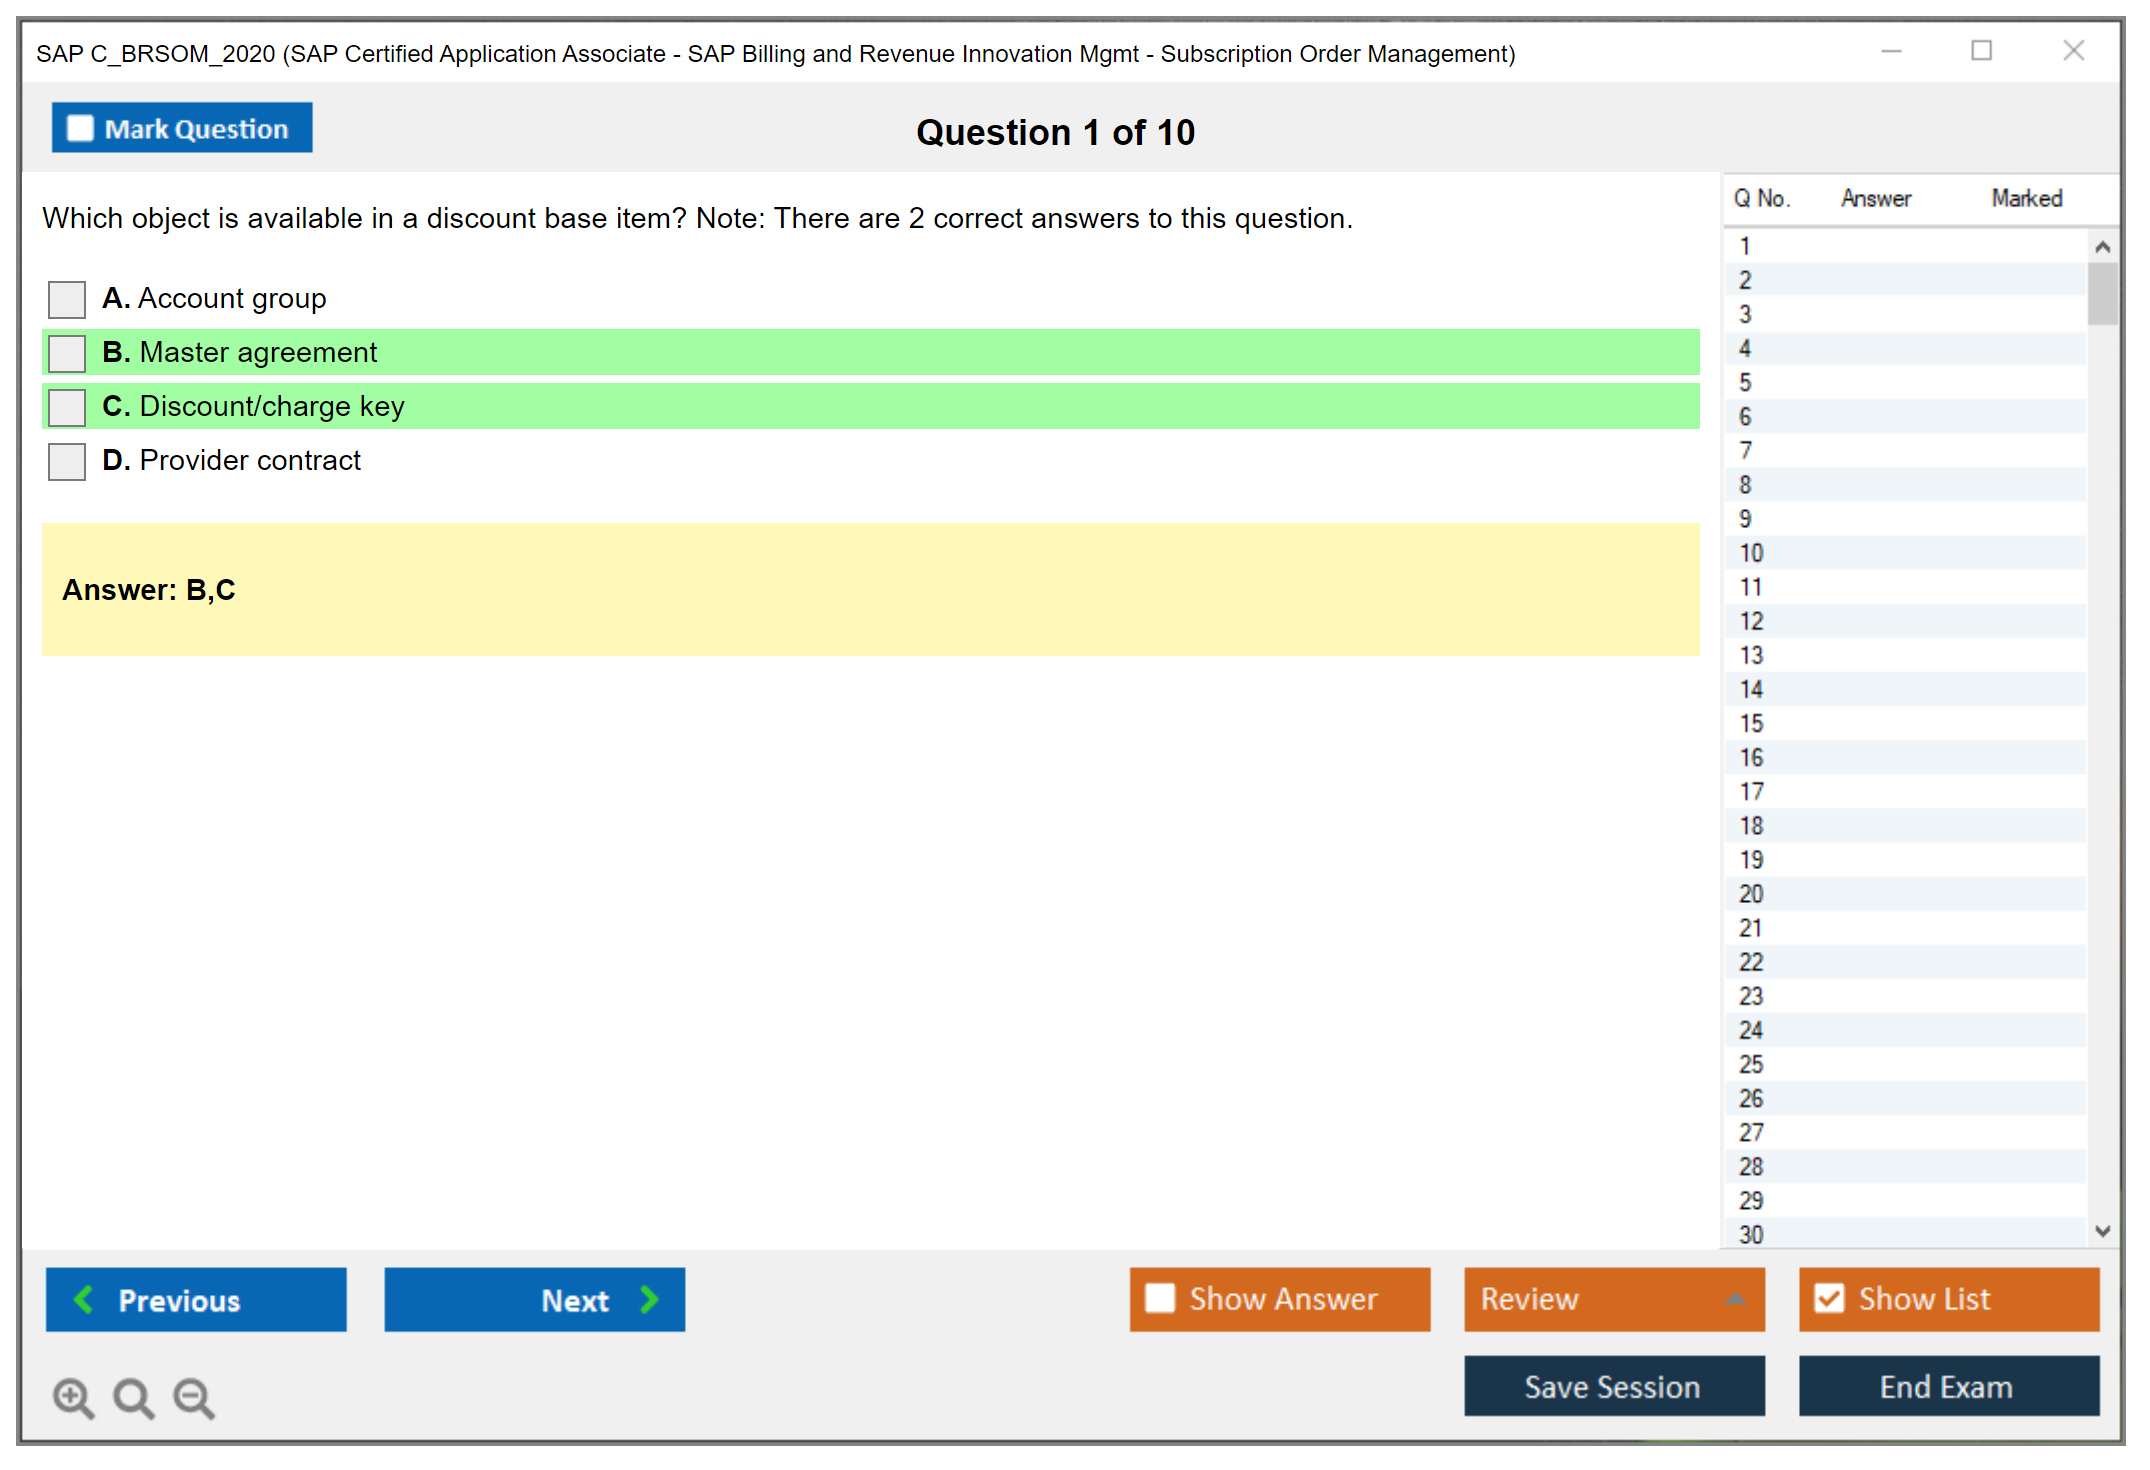Select the Discount/charge key checkbox
This screenshot has width=2150, height=1470.
pyautogui.click(x=67, y=407)
